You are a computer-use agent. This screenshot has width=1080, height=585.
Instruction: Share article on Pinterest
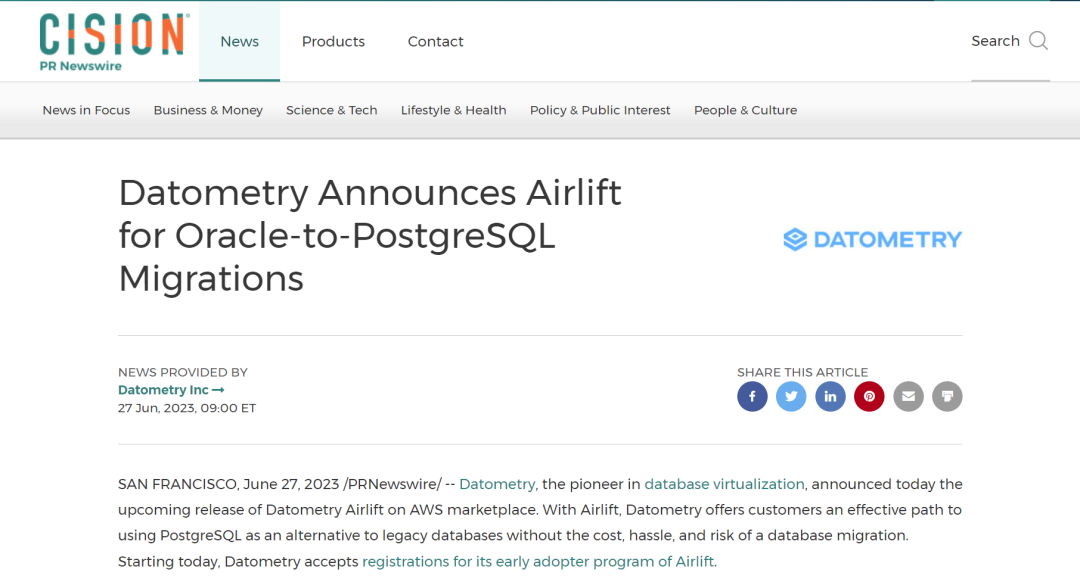(x=869, y=396)
